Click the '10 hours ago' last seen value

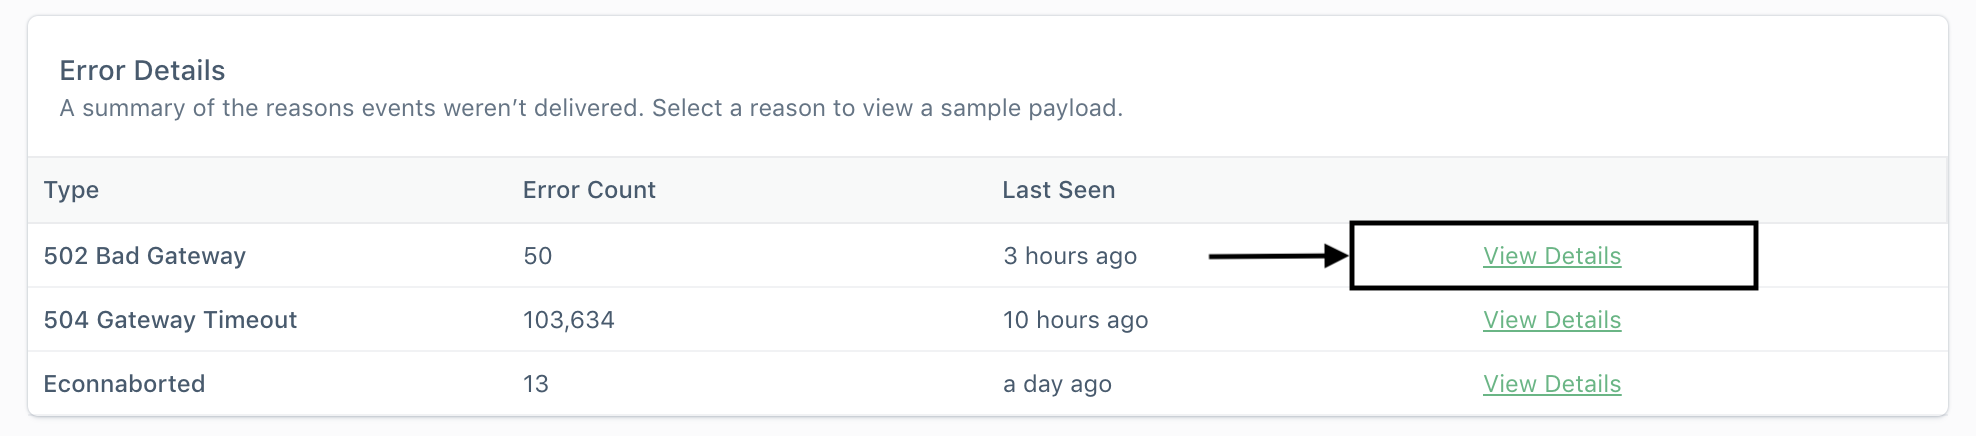(x=1075, y=320)
